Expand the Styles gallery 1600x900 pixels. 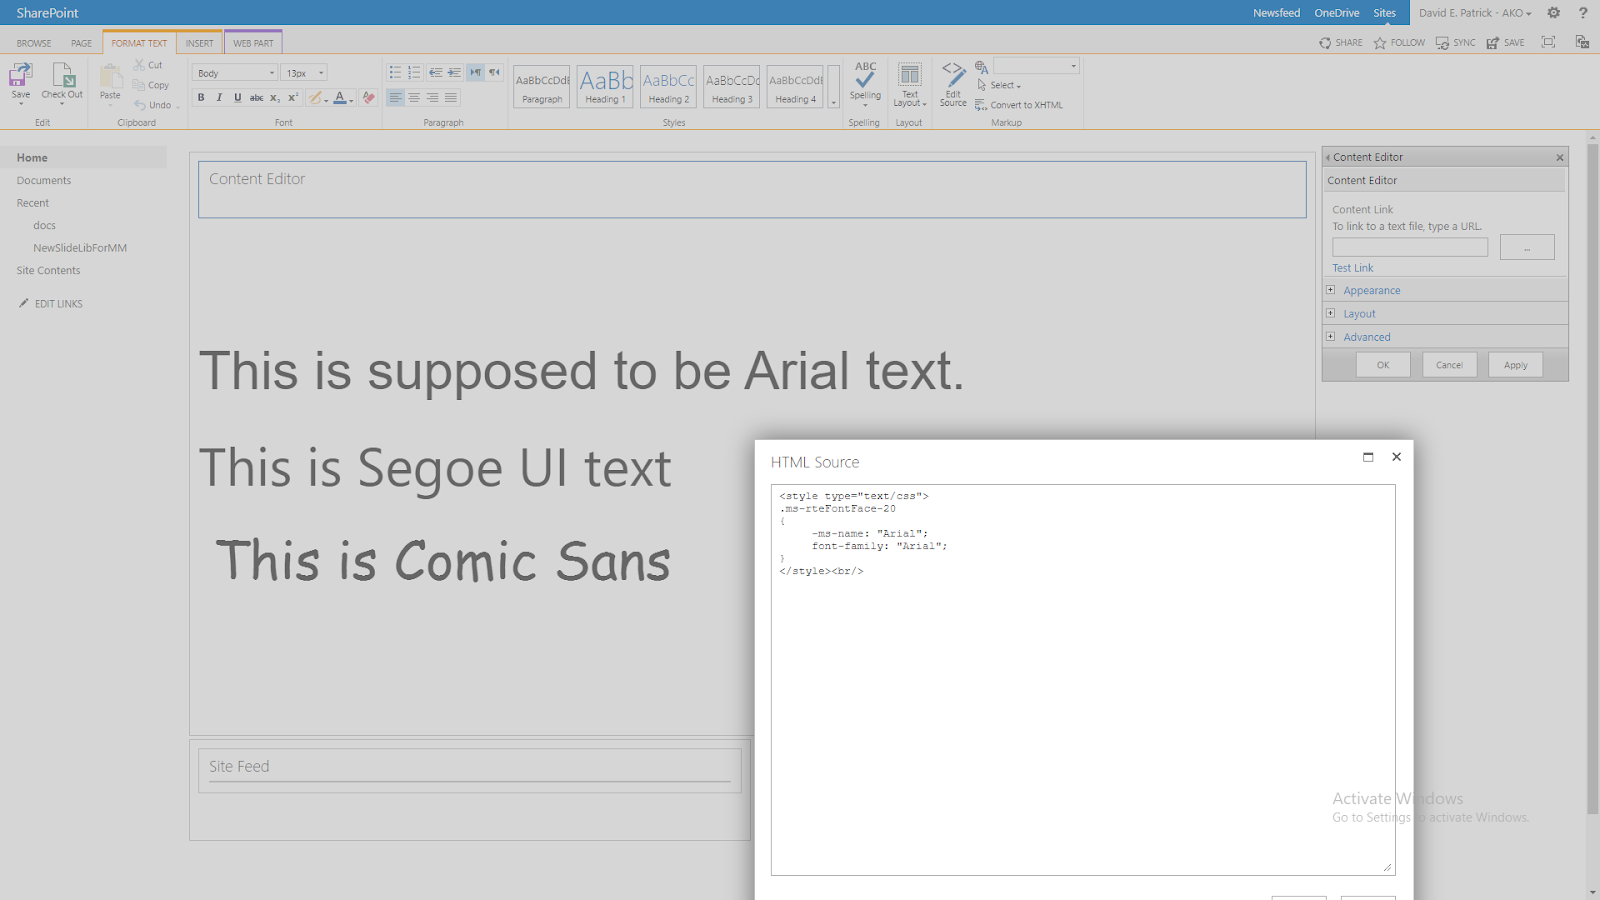pos(834,87)
